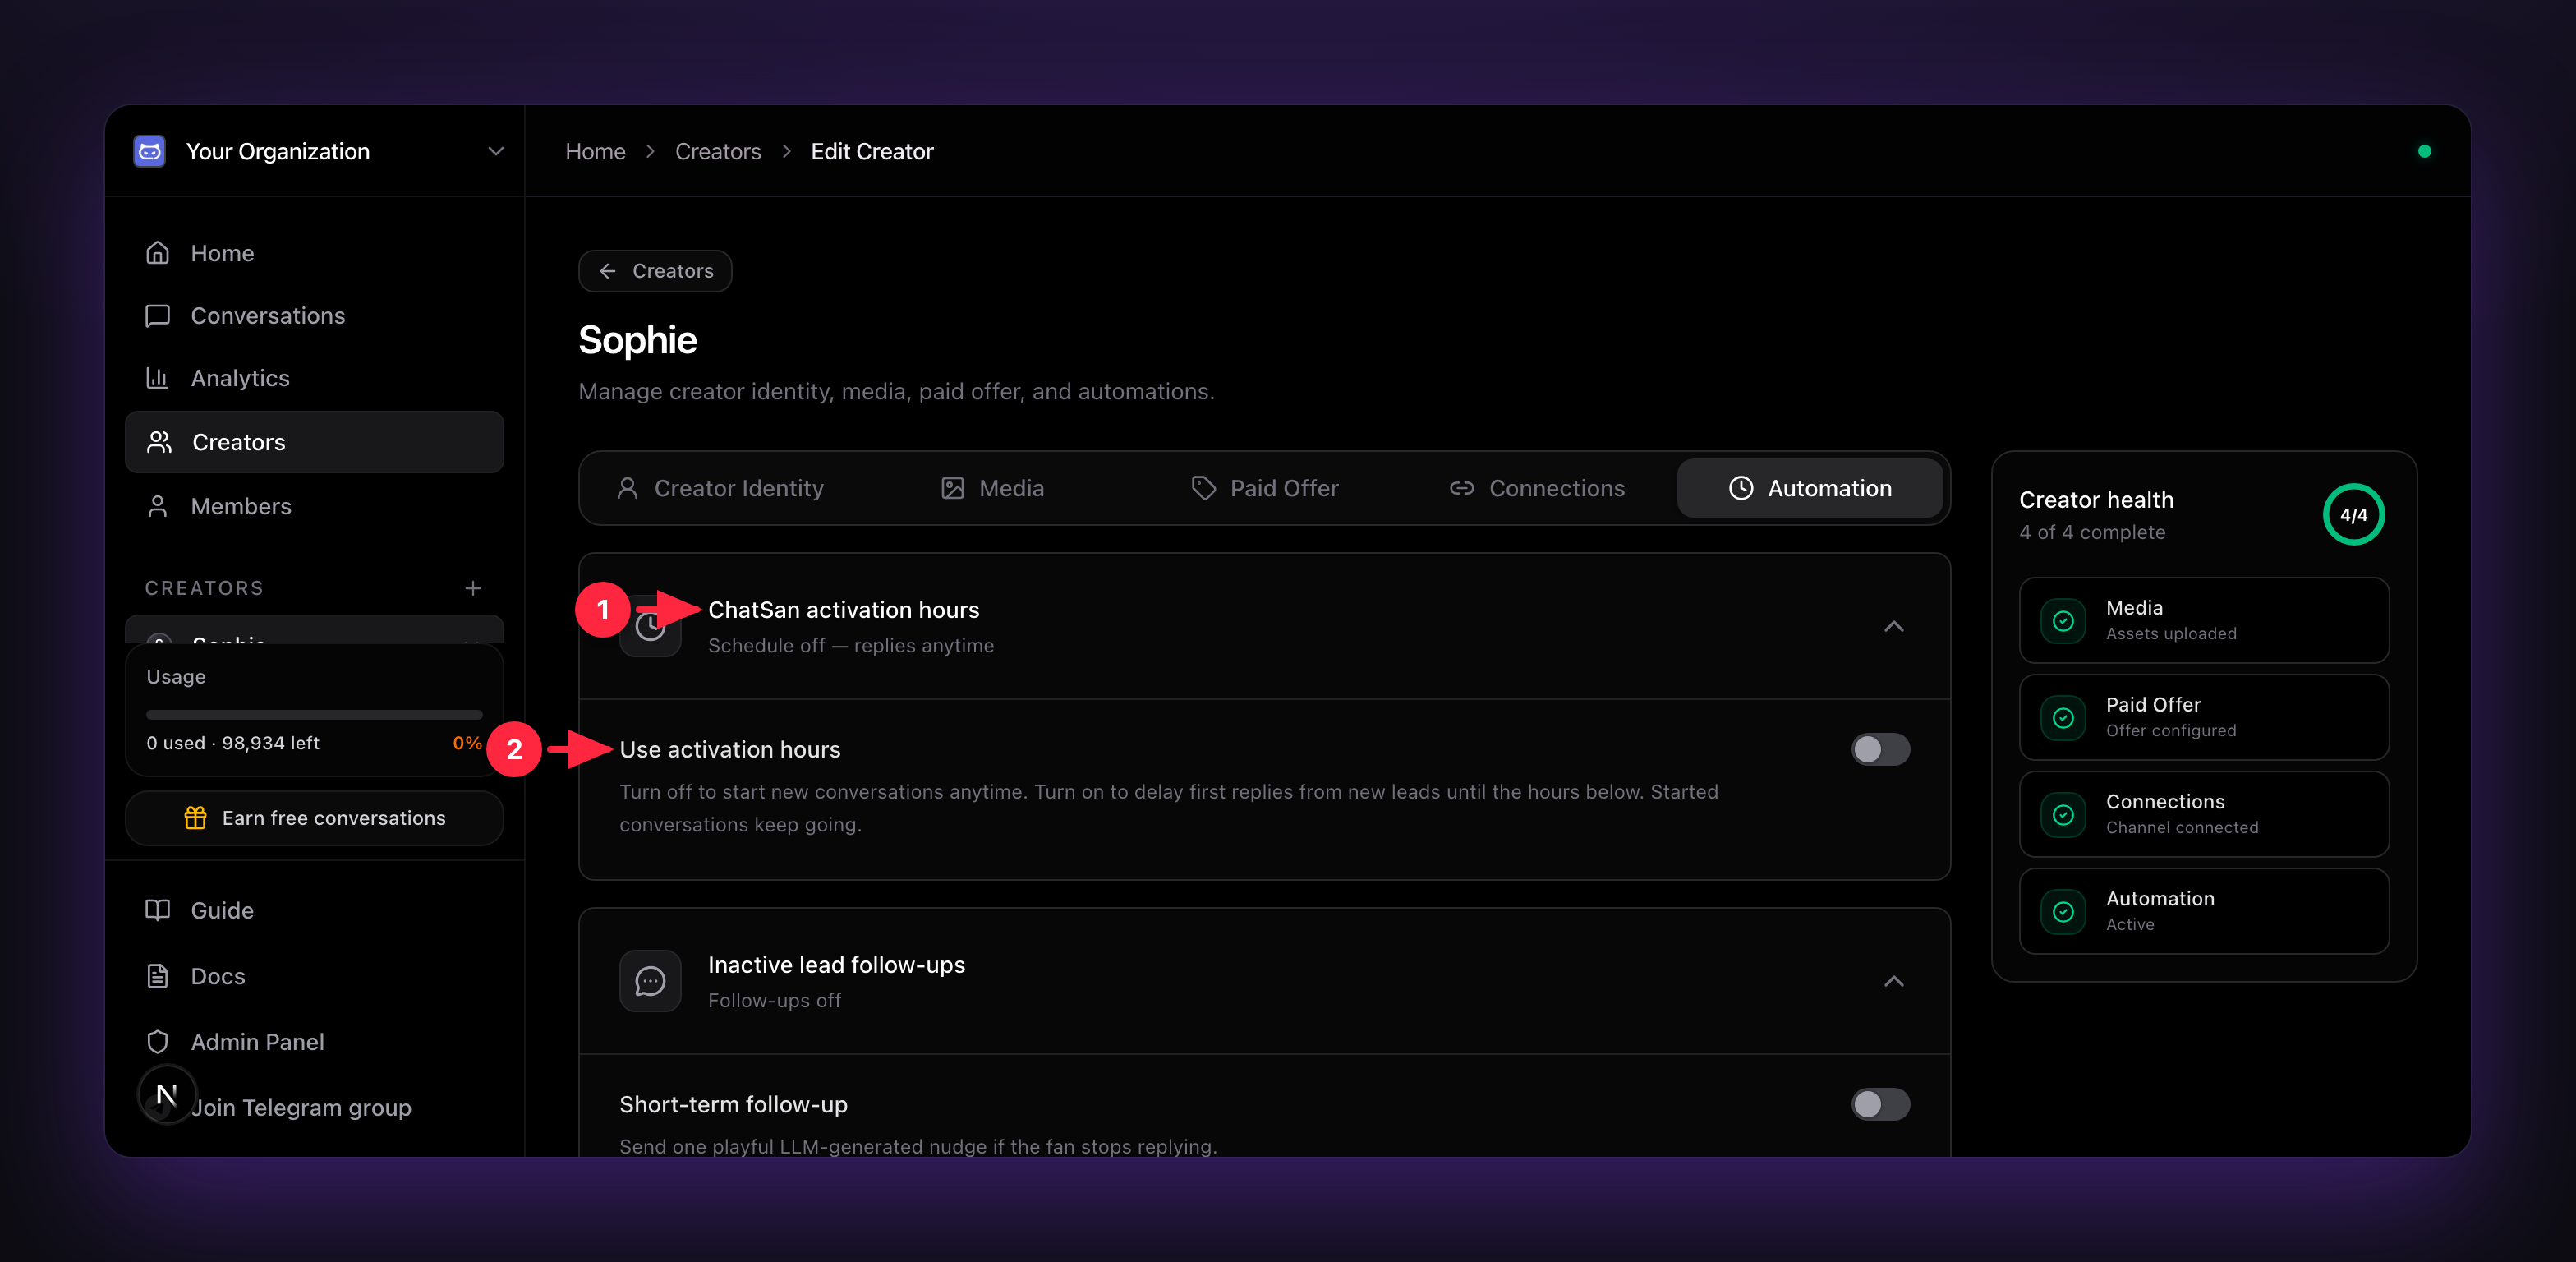
Task: Open the Connections health card
Action: (x=2204, y=814)
